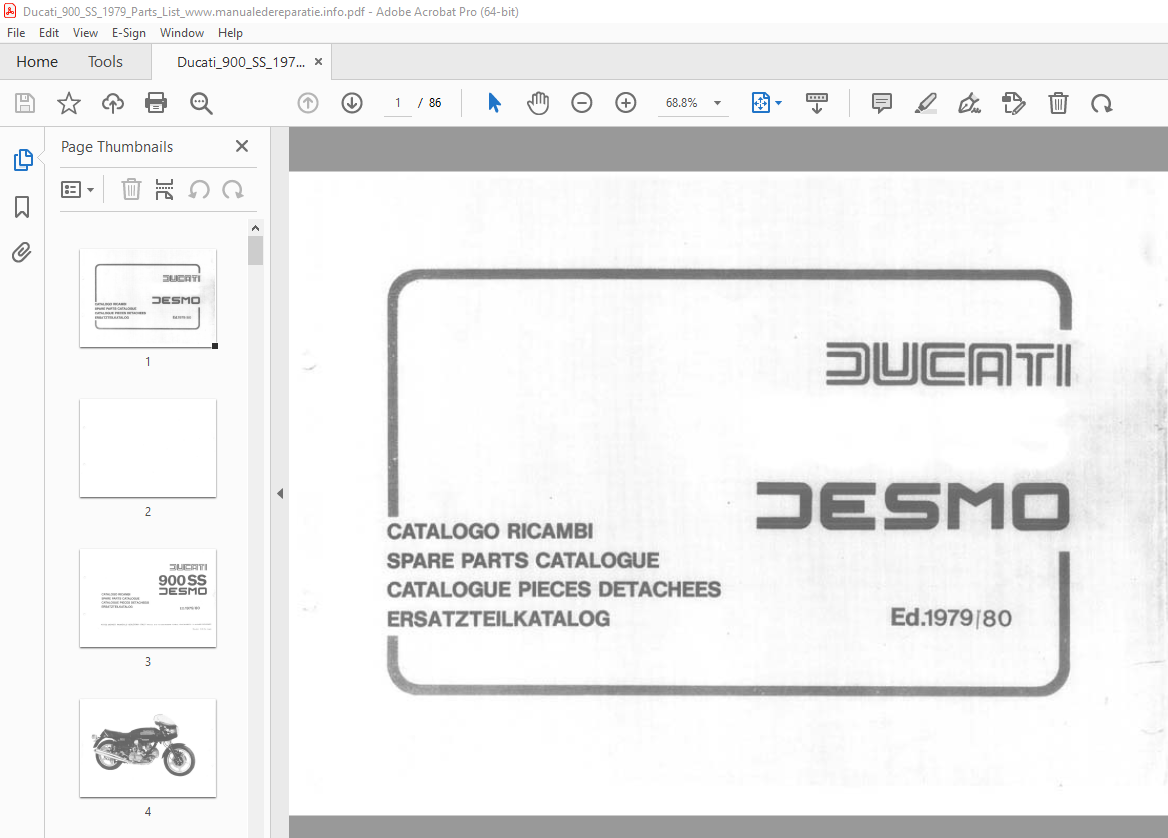Open the Sign document pen tool
Viewport: 1168px width, 838px height.
pos(969,103)
